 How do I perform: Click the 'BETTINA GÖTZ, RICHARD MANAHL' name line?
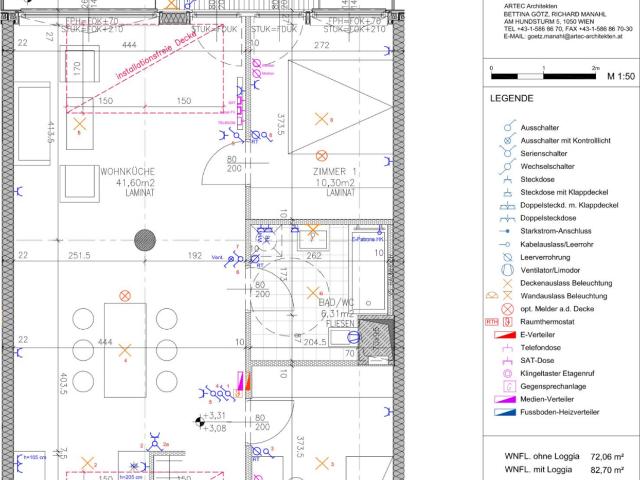(555, 14)
